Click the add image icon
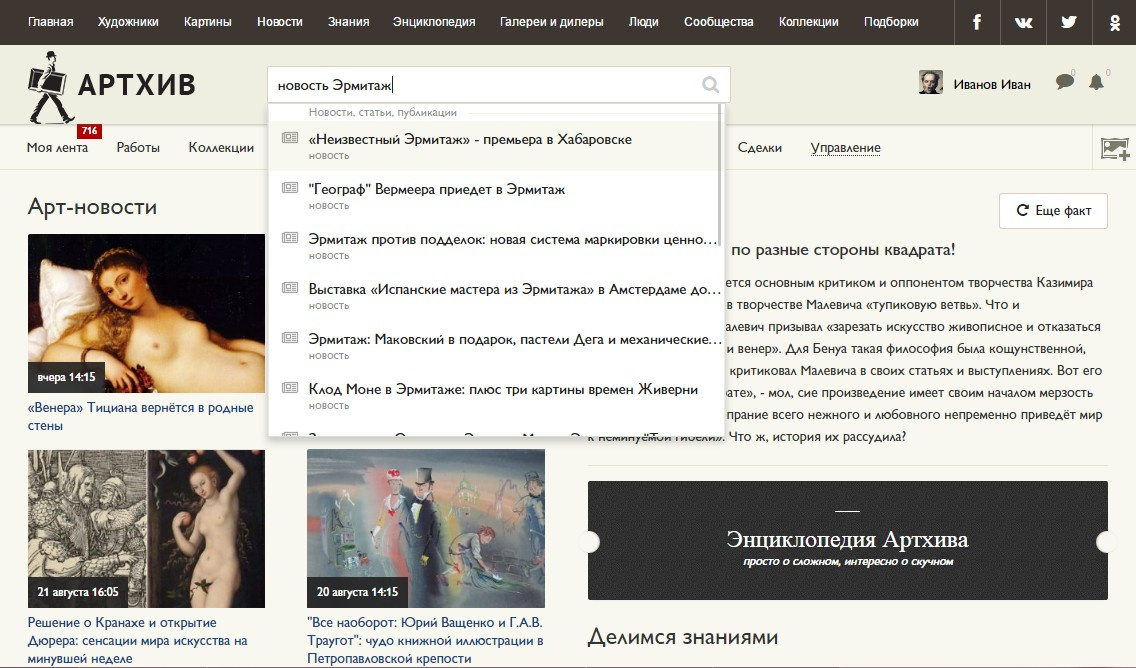Viewport: 1136px width, 668px height. tap(1115, 149)
